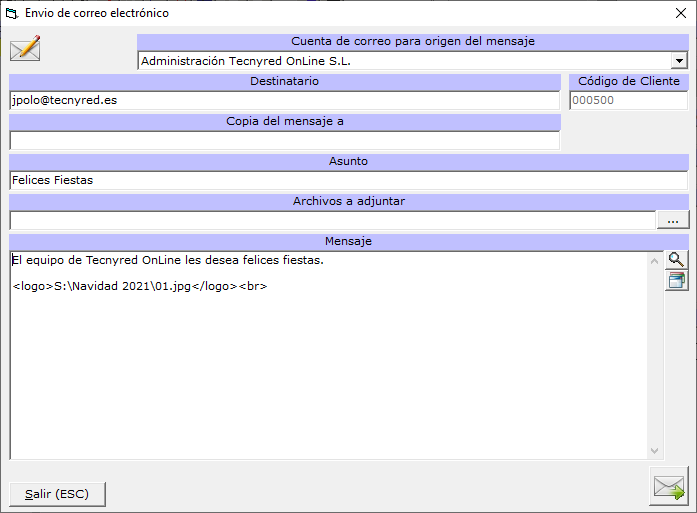Screen dimensions: 697x513
Task: Click the empty Archivos a adjuntar field
Action: (x=331, y=220)
